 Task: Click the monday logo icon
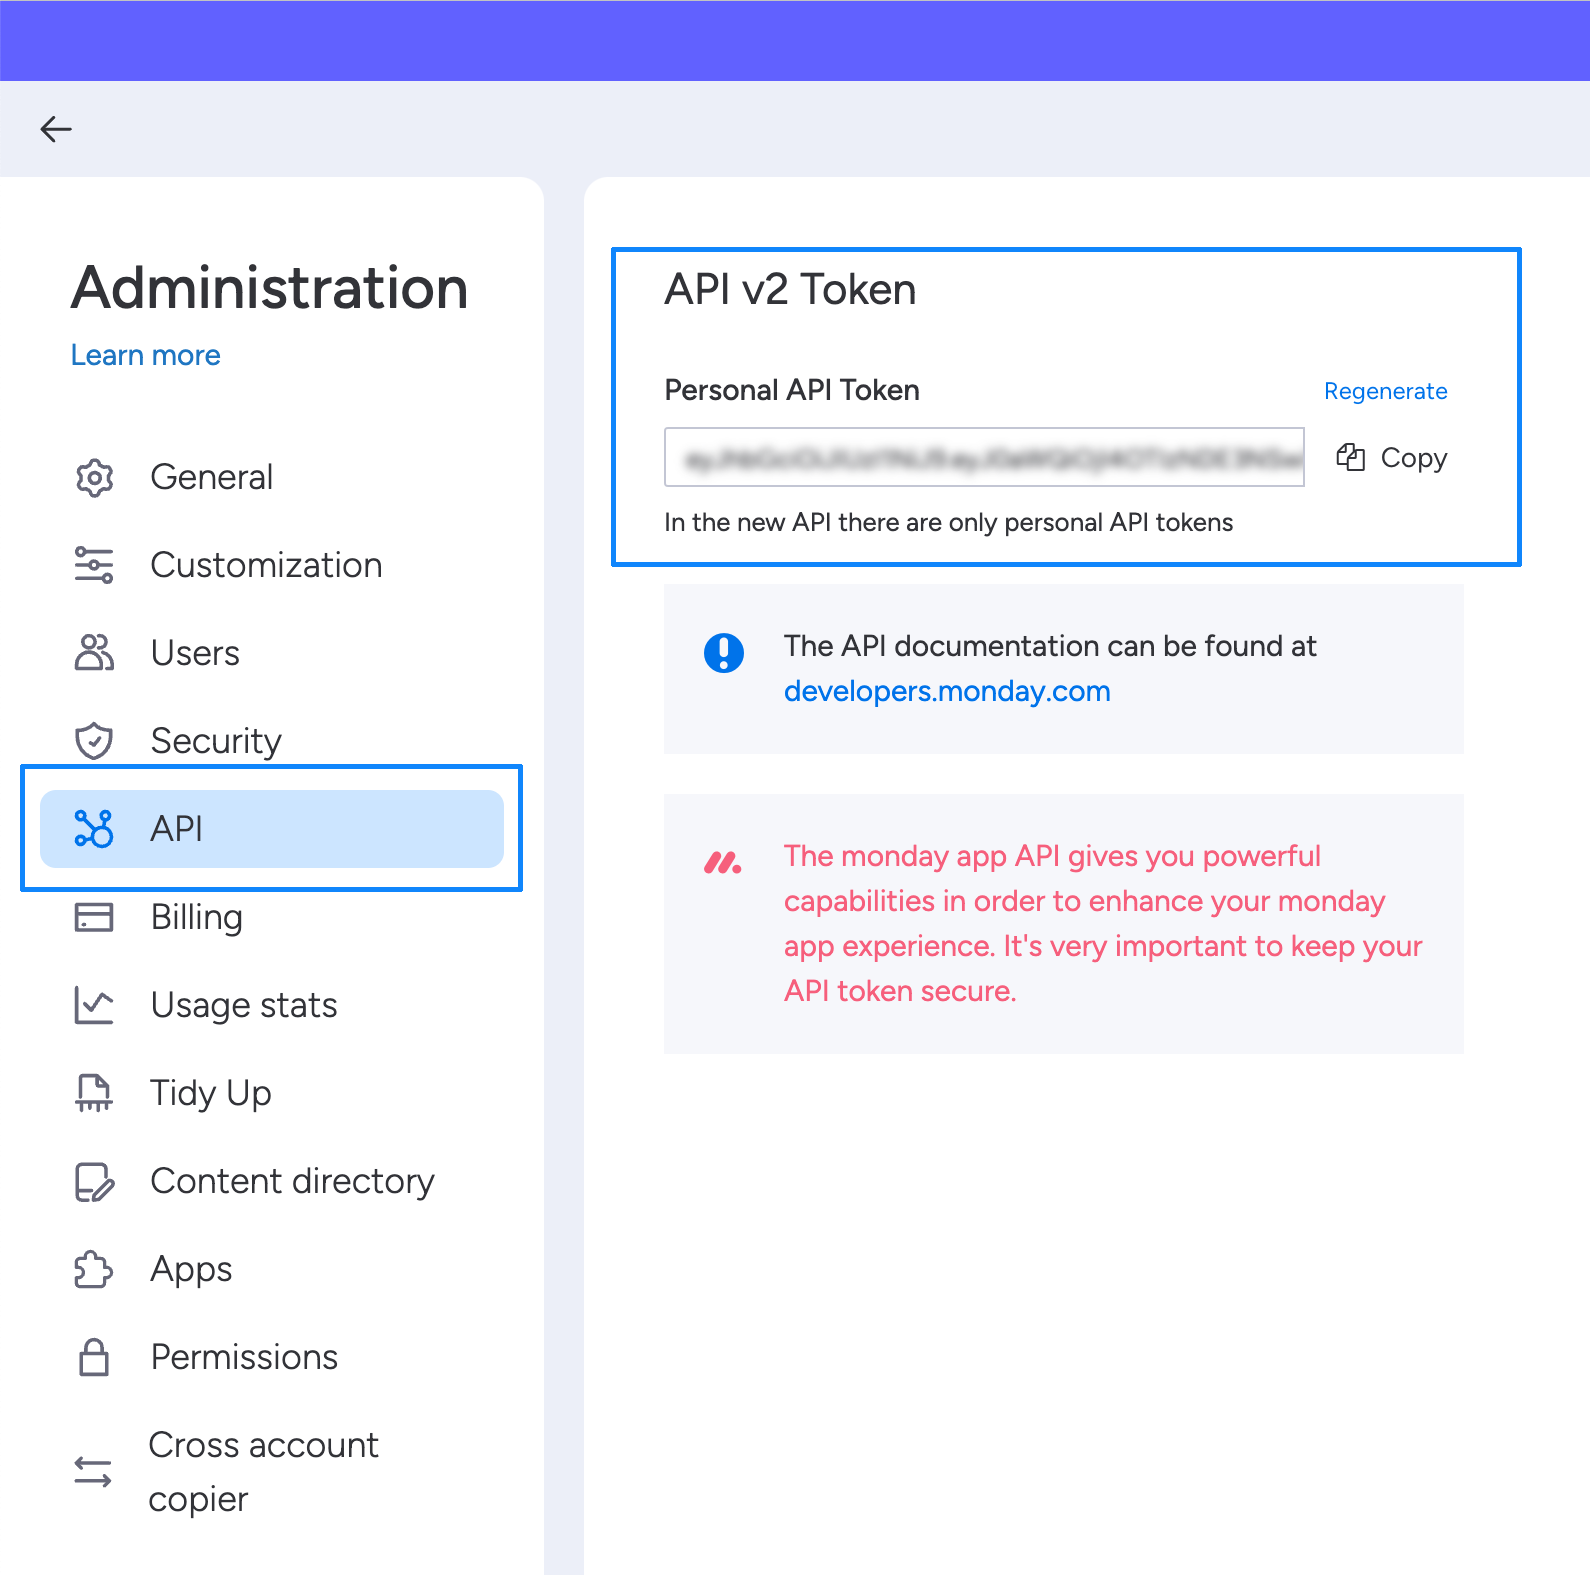723,862
